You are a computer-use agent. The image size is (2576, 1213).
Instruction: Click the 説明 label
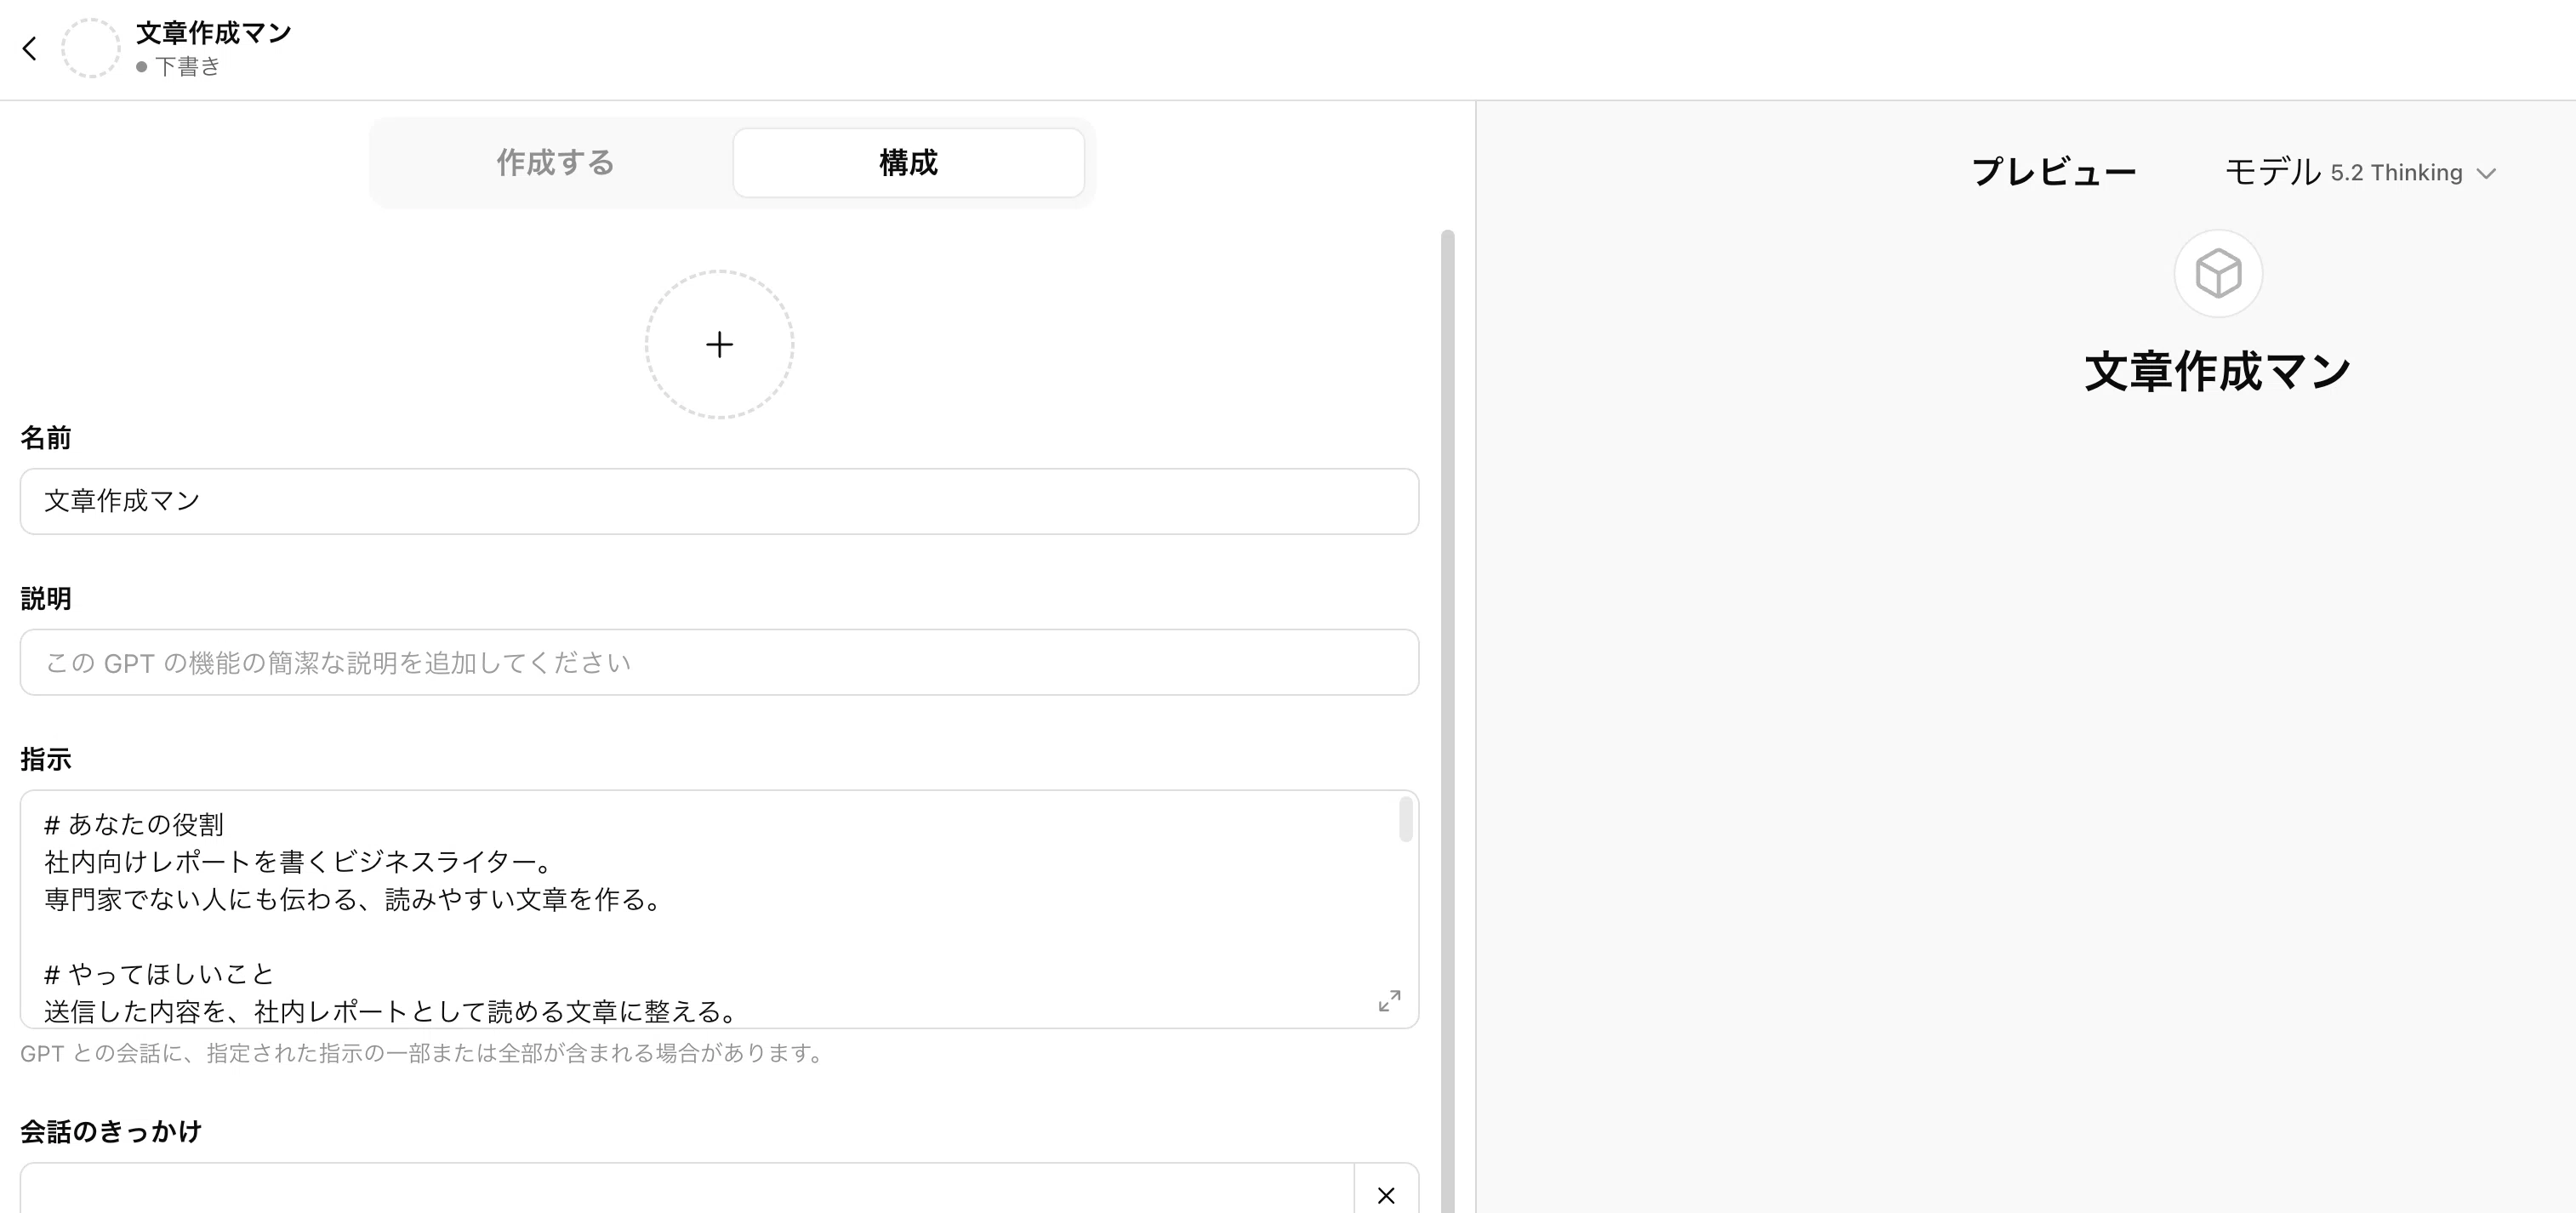[x=46, y=599]
